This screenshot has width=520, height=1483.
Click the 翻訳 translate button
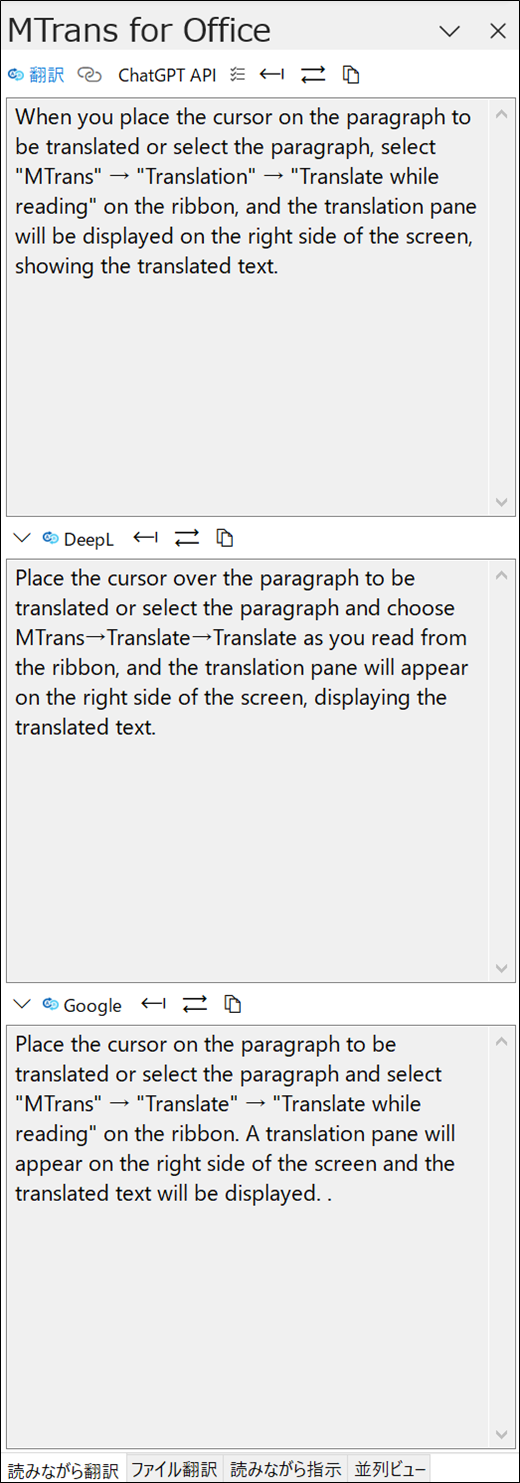click(35, 75)
